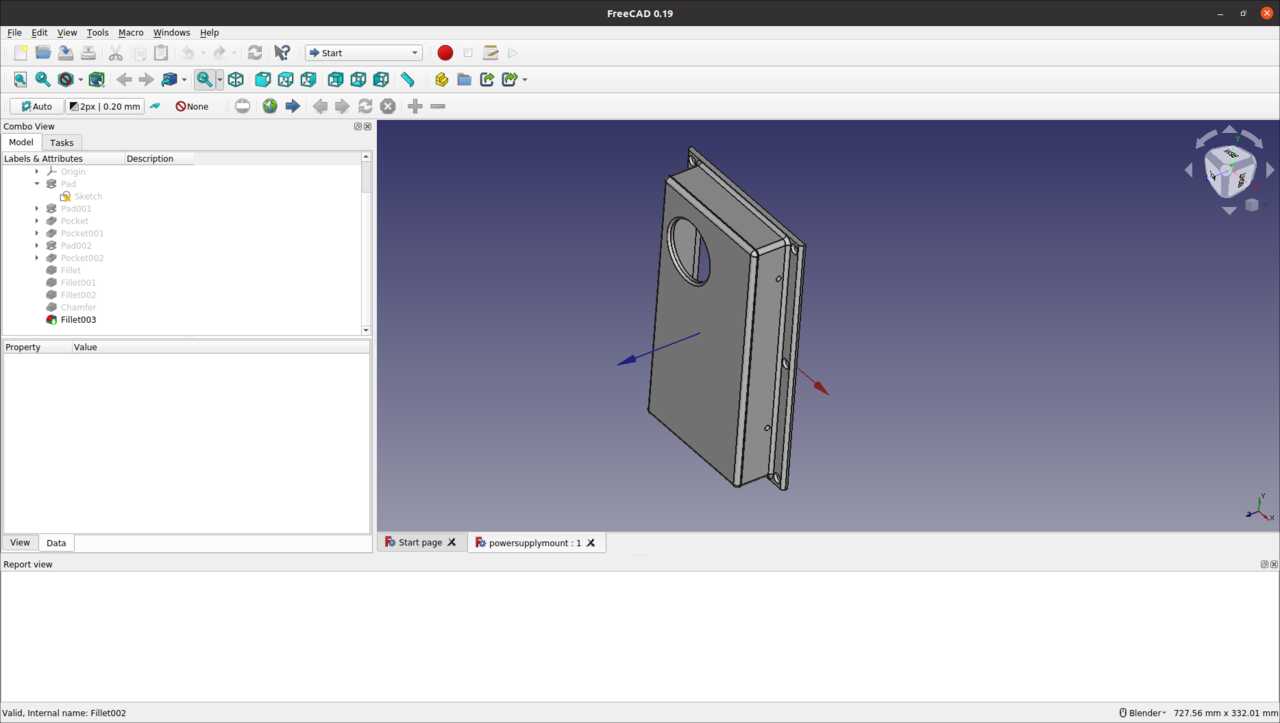This screenshot has width=1280, height=723.
Task: Toggle Report view floating window button
Action: [1264, 564]
